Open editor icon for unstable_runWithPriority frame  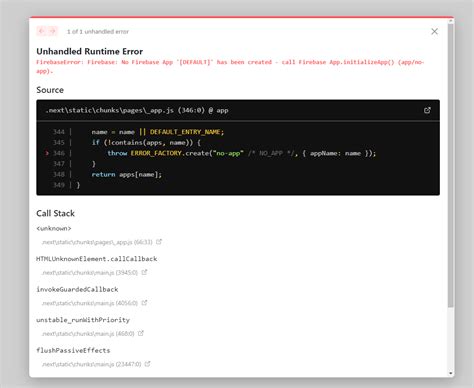tap(141, 333)
